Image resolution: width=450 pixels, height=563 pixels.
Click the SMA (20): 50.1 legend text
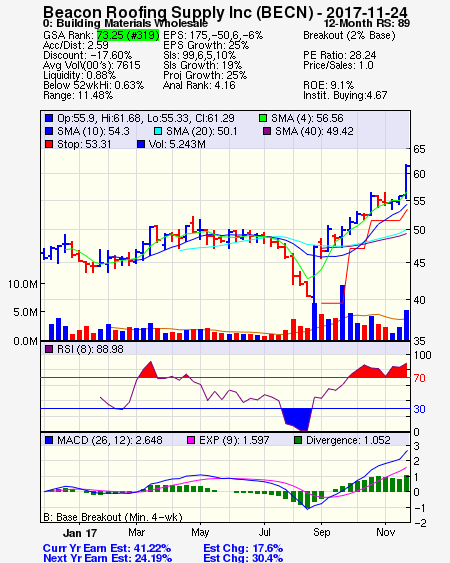point(201,131)
